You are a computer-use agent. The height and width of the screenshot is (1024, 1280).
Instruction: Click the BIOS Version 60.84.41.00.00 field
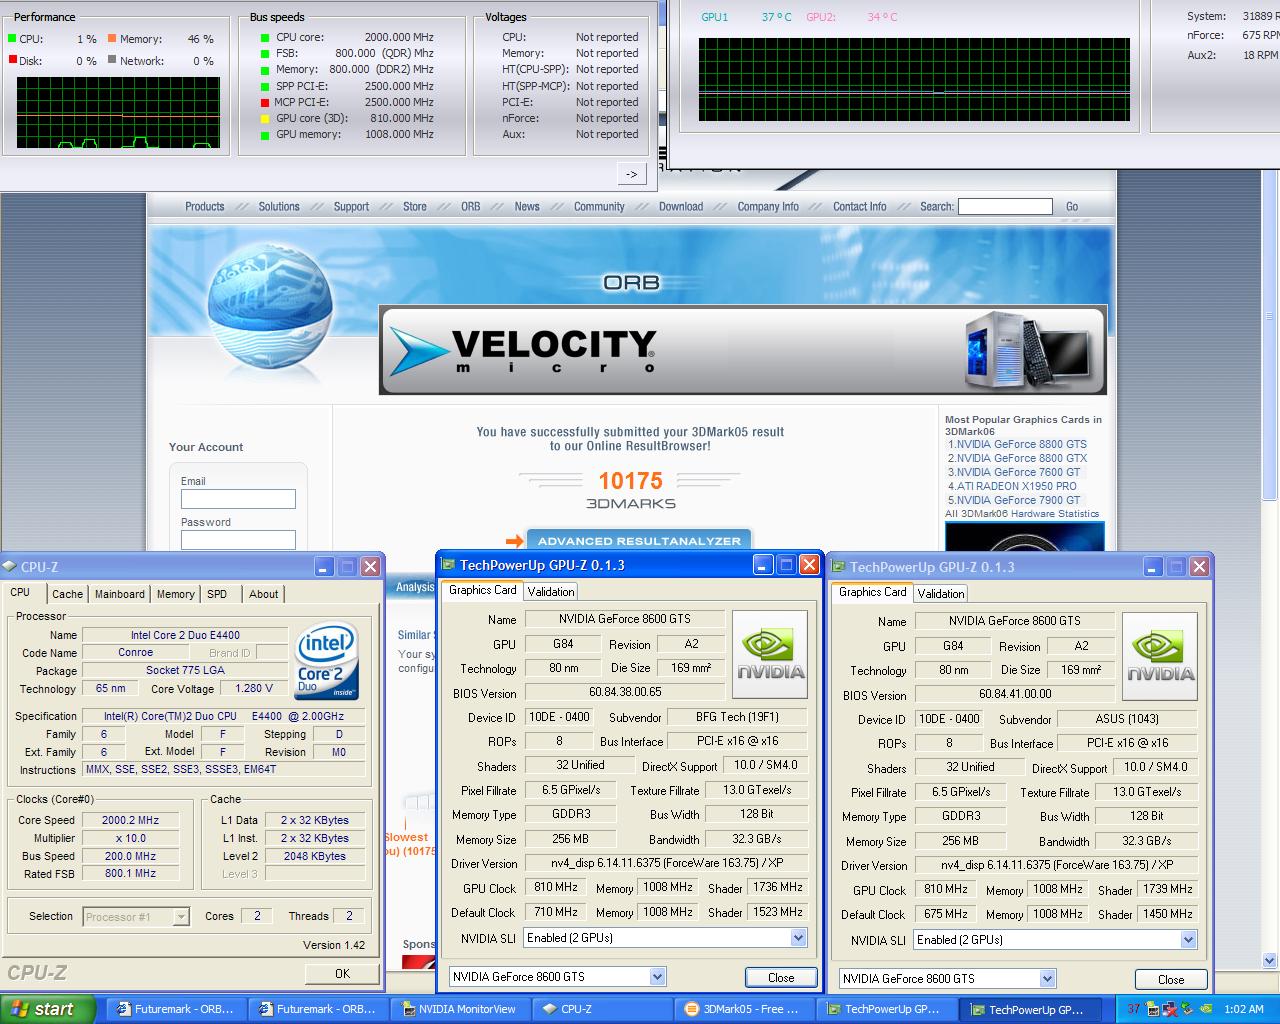(x=1014, y=694)
